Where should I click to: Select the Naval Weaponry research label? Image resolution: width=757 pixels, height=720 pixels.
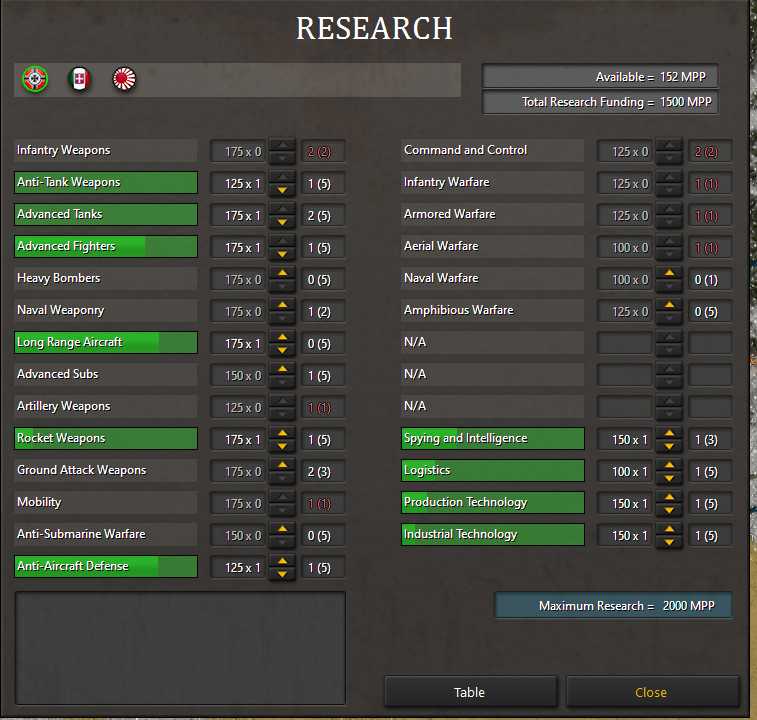pos(106,311)
